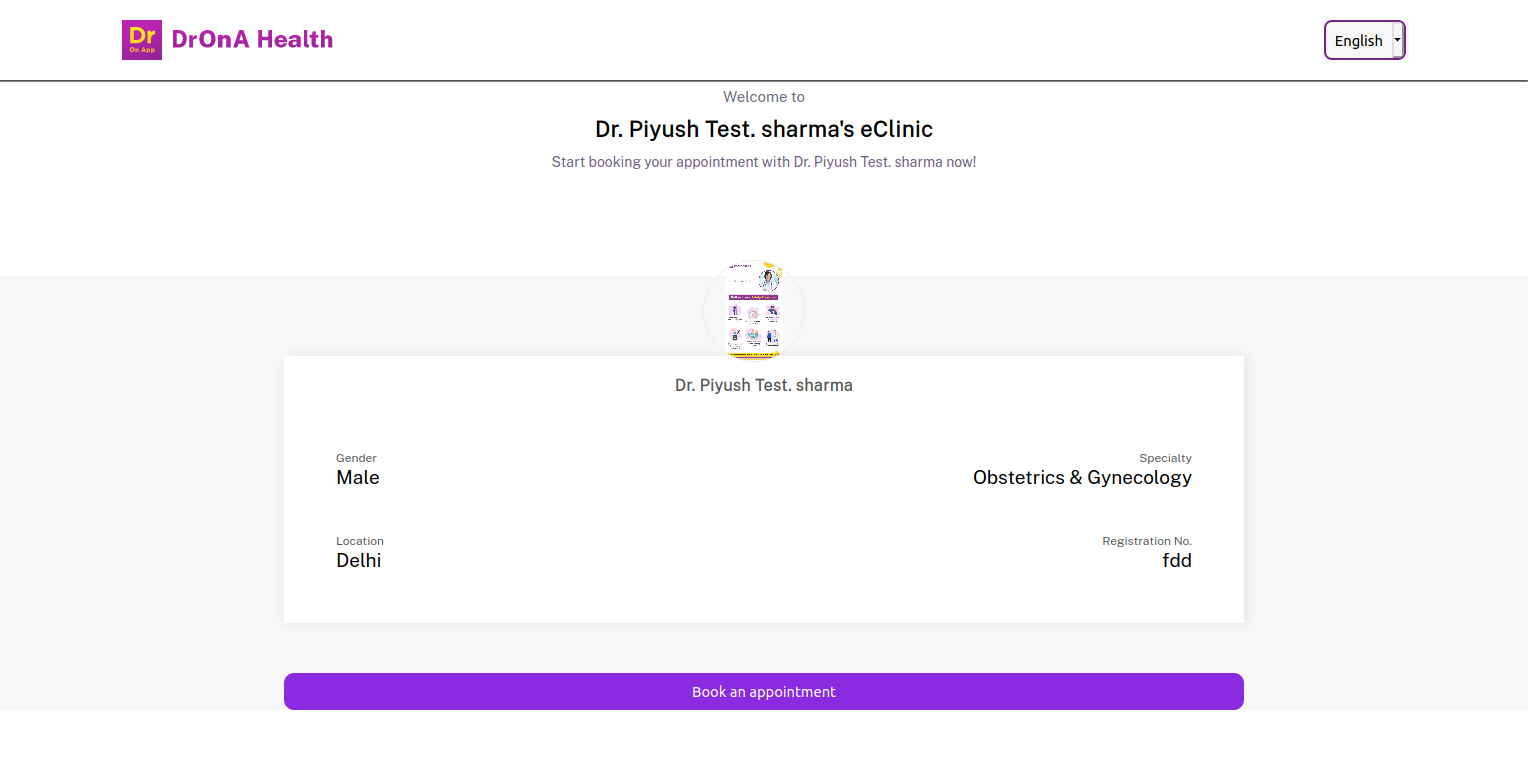Click the DrOnA Health brand name
Image resolution: width=1528 pixels, height=762 pixels.
(x=252, y=40)
